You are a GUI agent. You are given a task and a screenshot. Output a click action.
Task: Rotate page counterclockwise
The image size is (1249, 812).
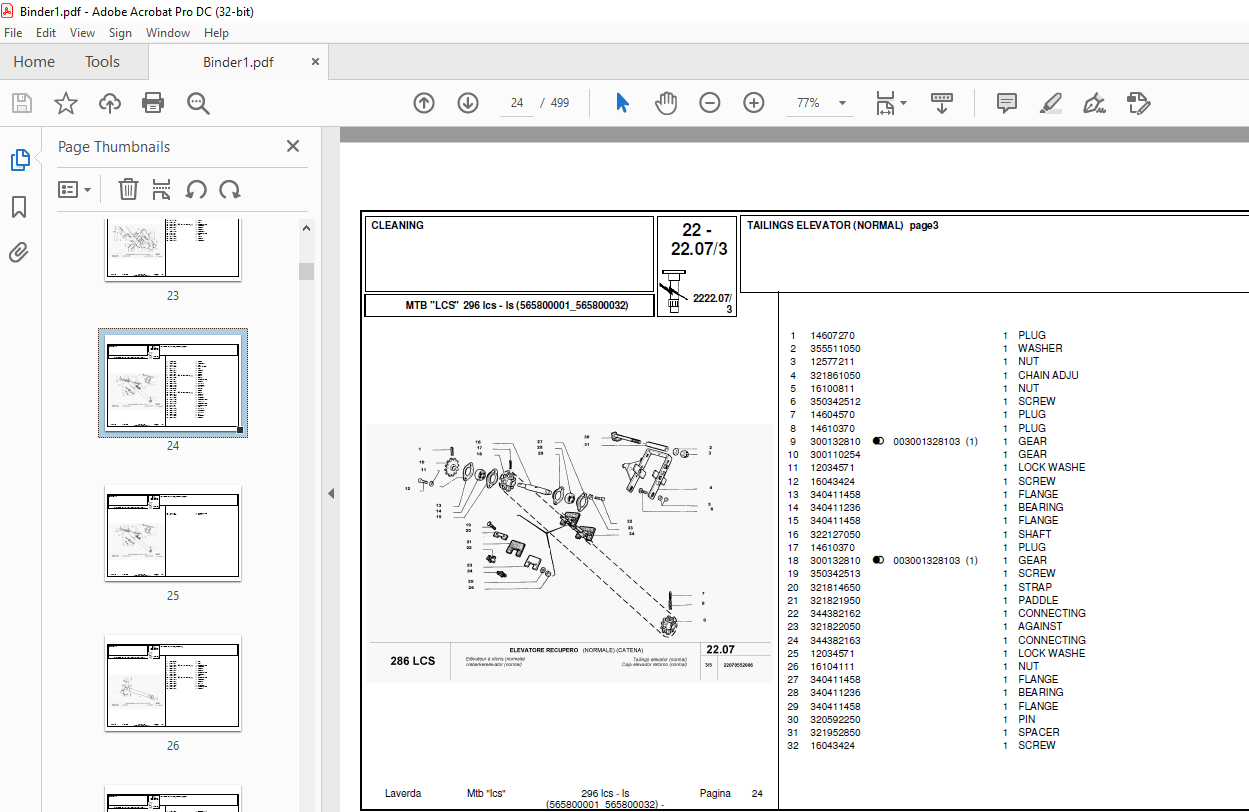tap(196, 189)
